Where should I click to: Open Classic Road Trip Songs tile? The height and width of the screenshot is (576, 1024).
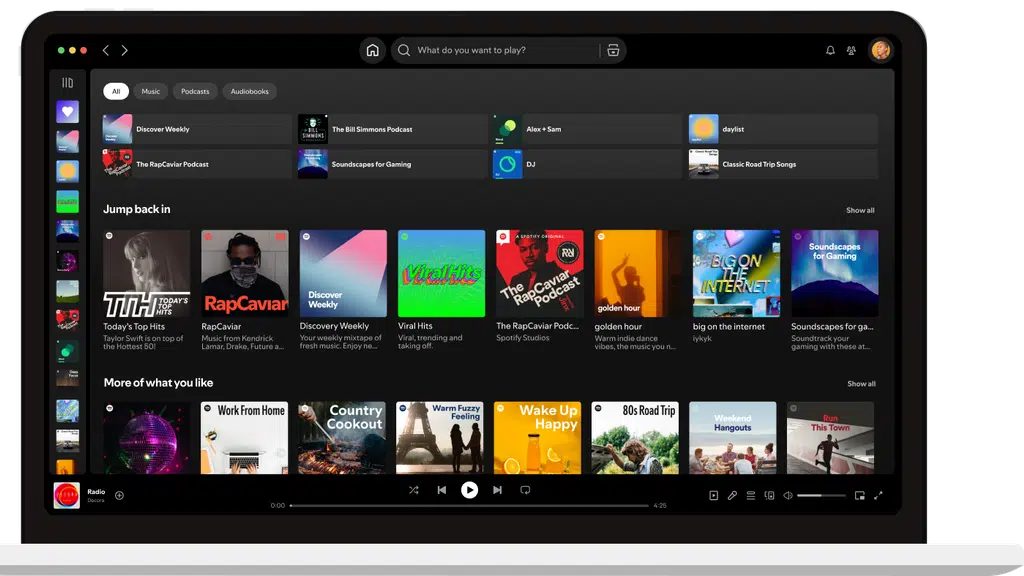[x=783, y=164]
